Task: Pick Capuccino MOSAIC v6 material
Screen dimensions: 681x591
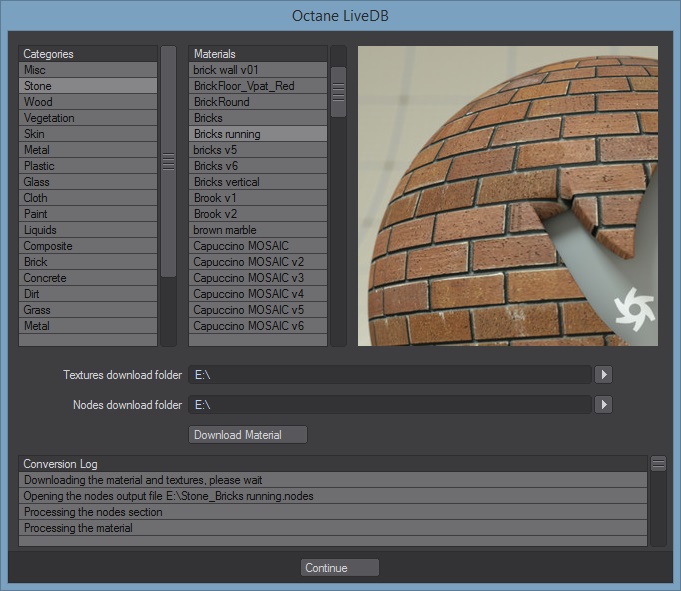Action: coord(258,326)
